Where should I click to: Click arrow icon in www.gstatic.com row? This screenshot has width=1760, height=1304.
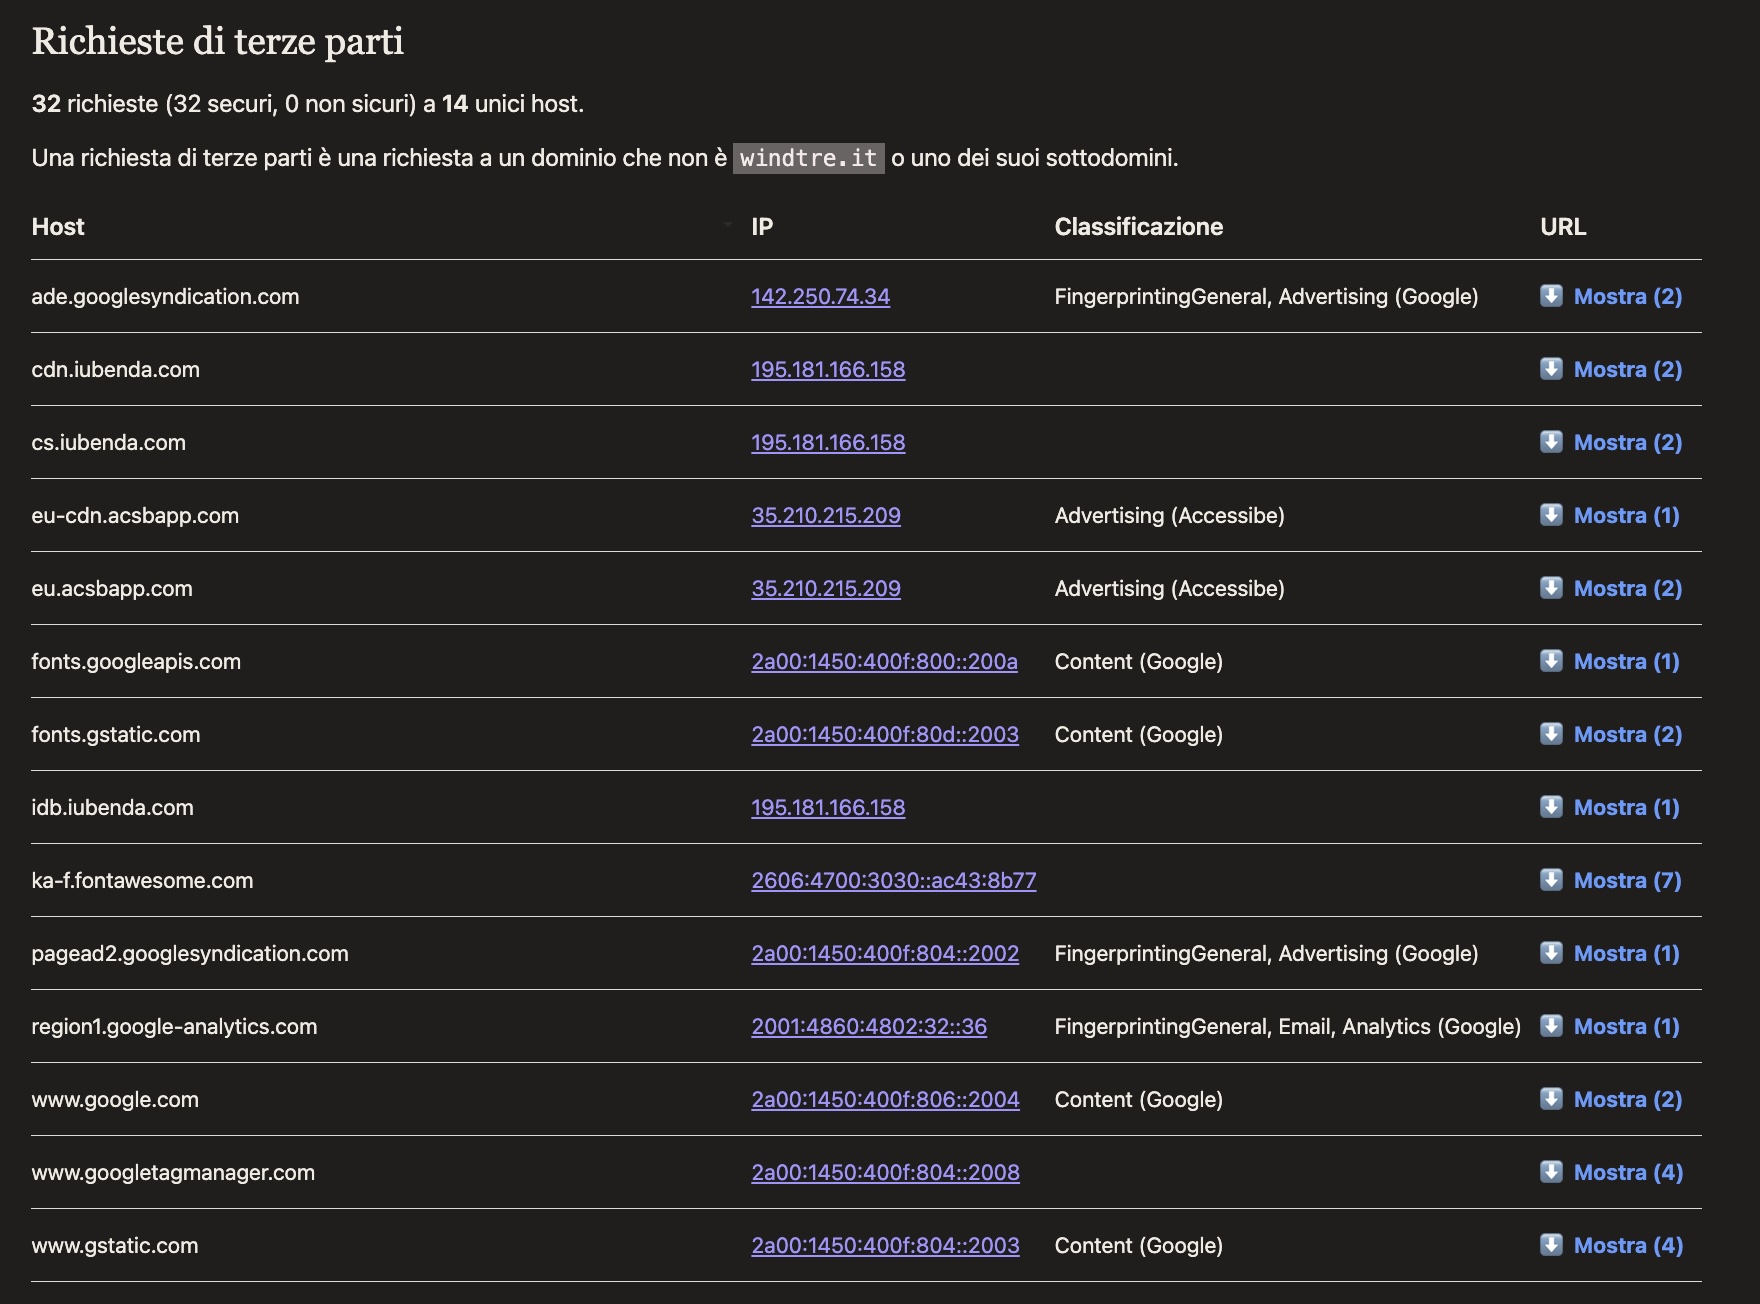pyautogui.click(x=1551, y=1245)
